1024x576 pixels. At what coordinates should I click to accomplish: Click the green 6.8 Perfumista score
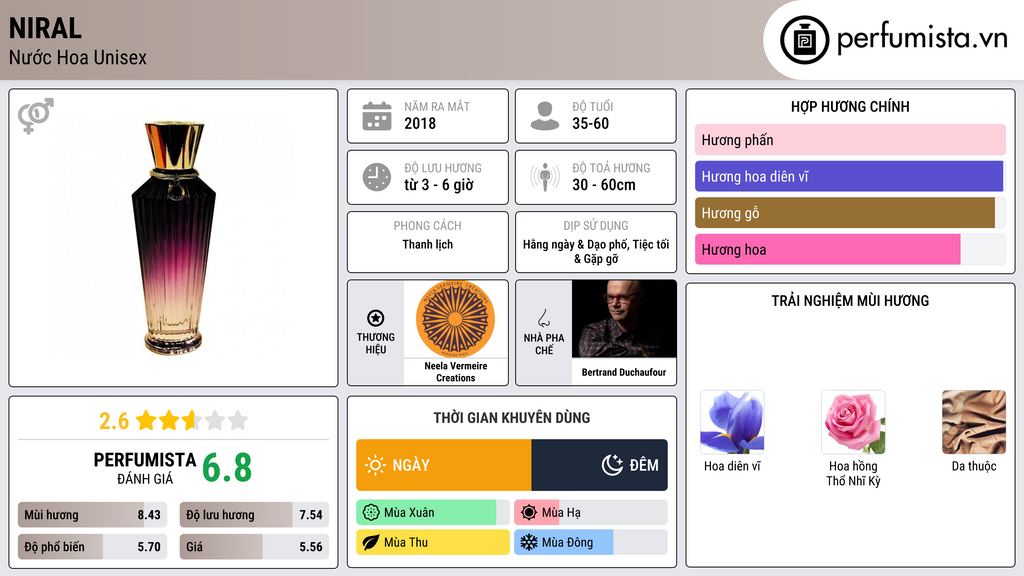pyautogui.click(x=227, y=468)
